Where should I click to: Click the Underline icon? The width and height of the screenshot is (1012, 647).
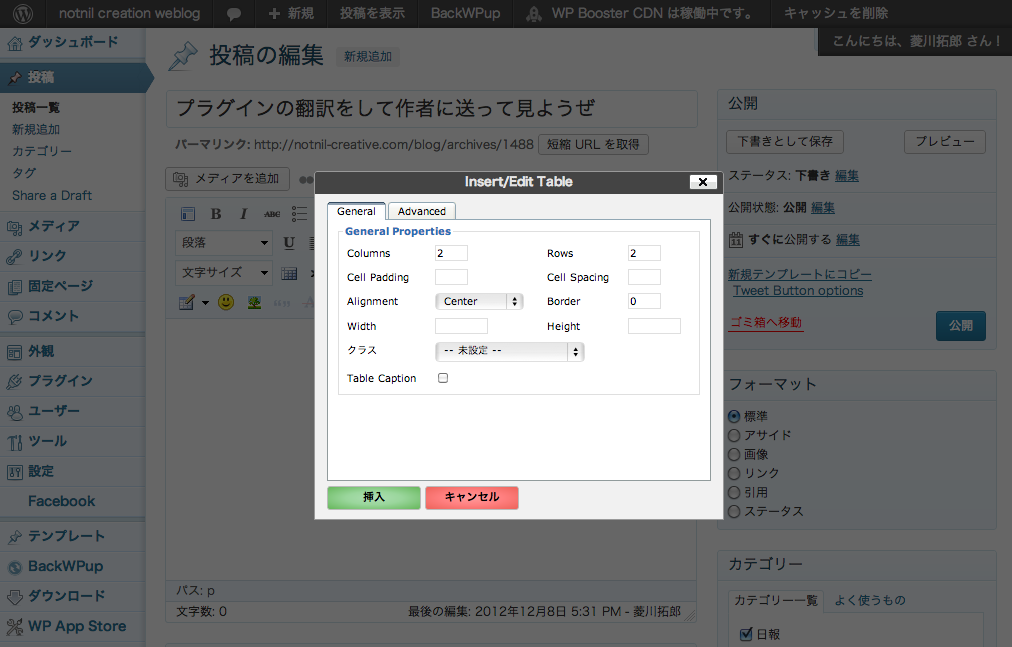[289, 243]
